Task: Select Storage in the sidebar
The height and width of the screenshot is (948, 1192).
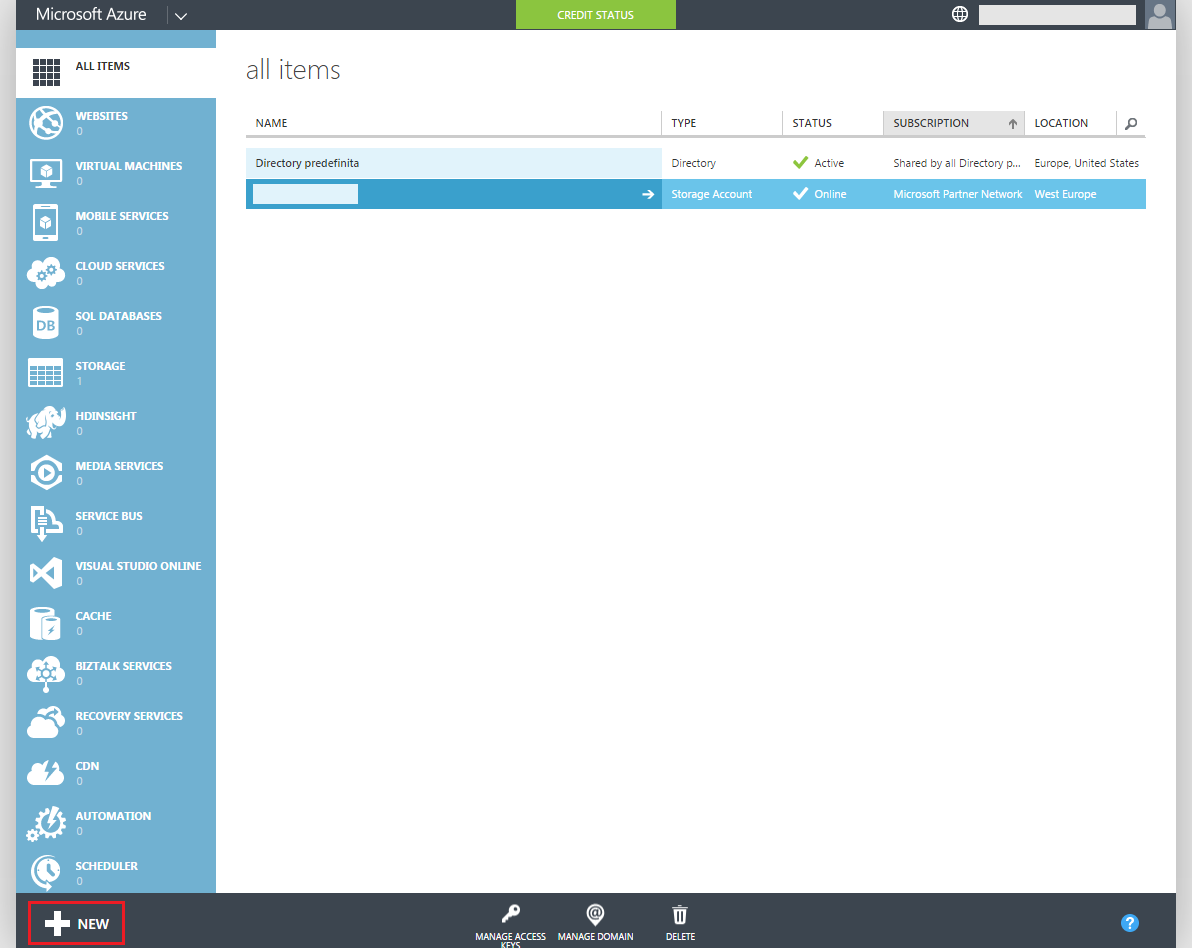Action: [100, 366]
